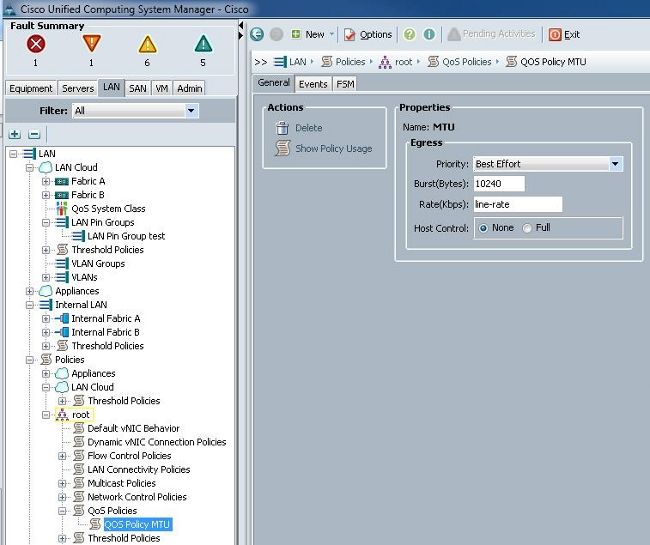Click the Delete trash can icon

point(282,128)
